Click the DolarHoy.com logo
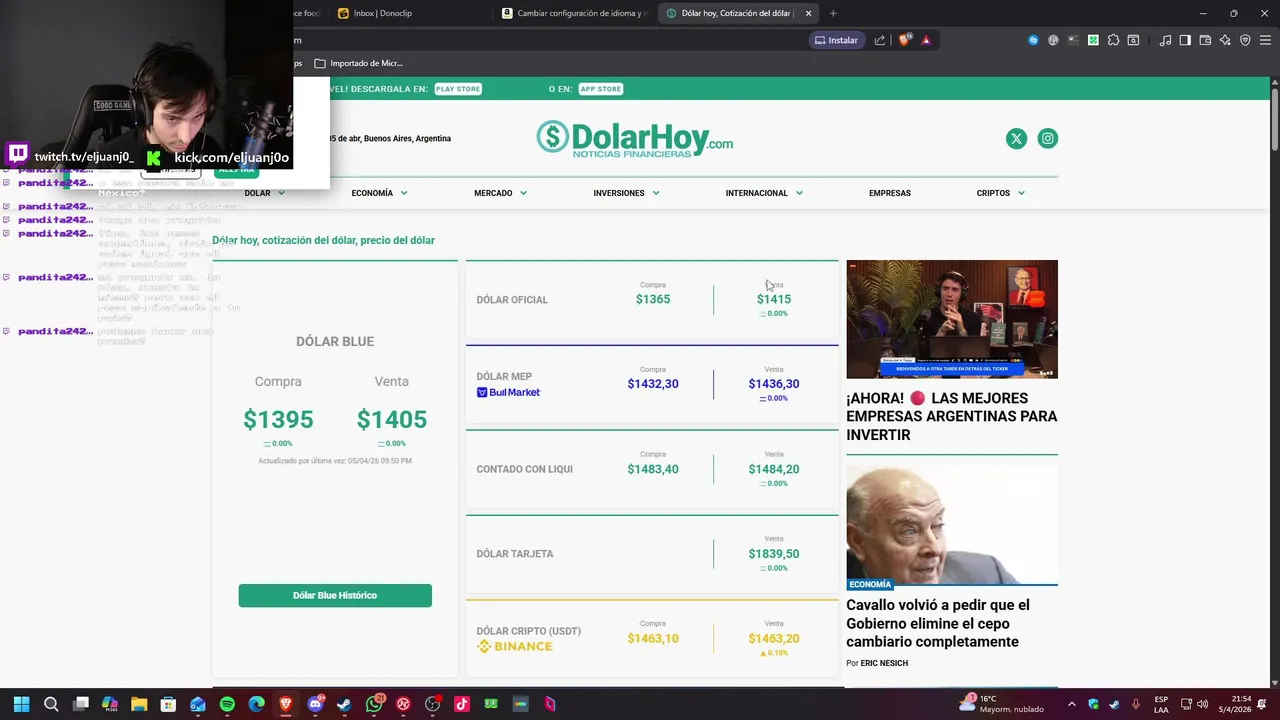Screen dimensions: 1280x720 (634, 139)
